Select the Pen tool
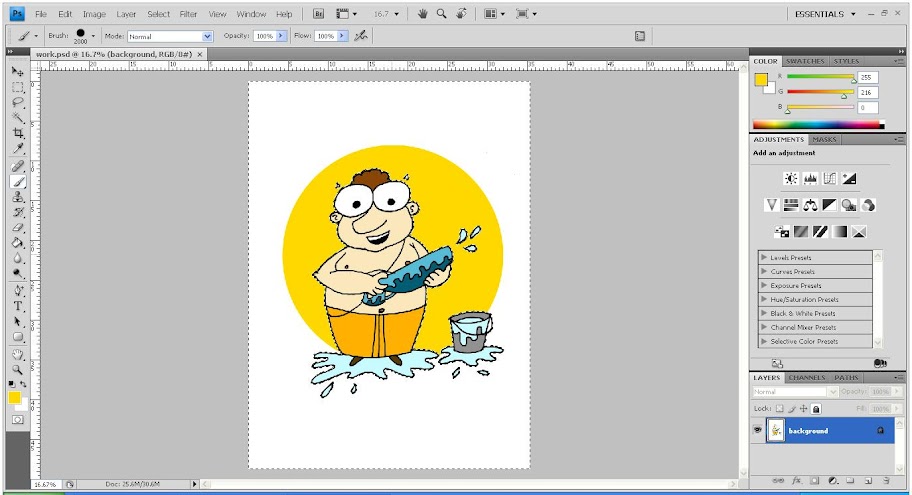The image size is (912, 495). tap(18, 291)
